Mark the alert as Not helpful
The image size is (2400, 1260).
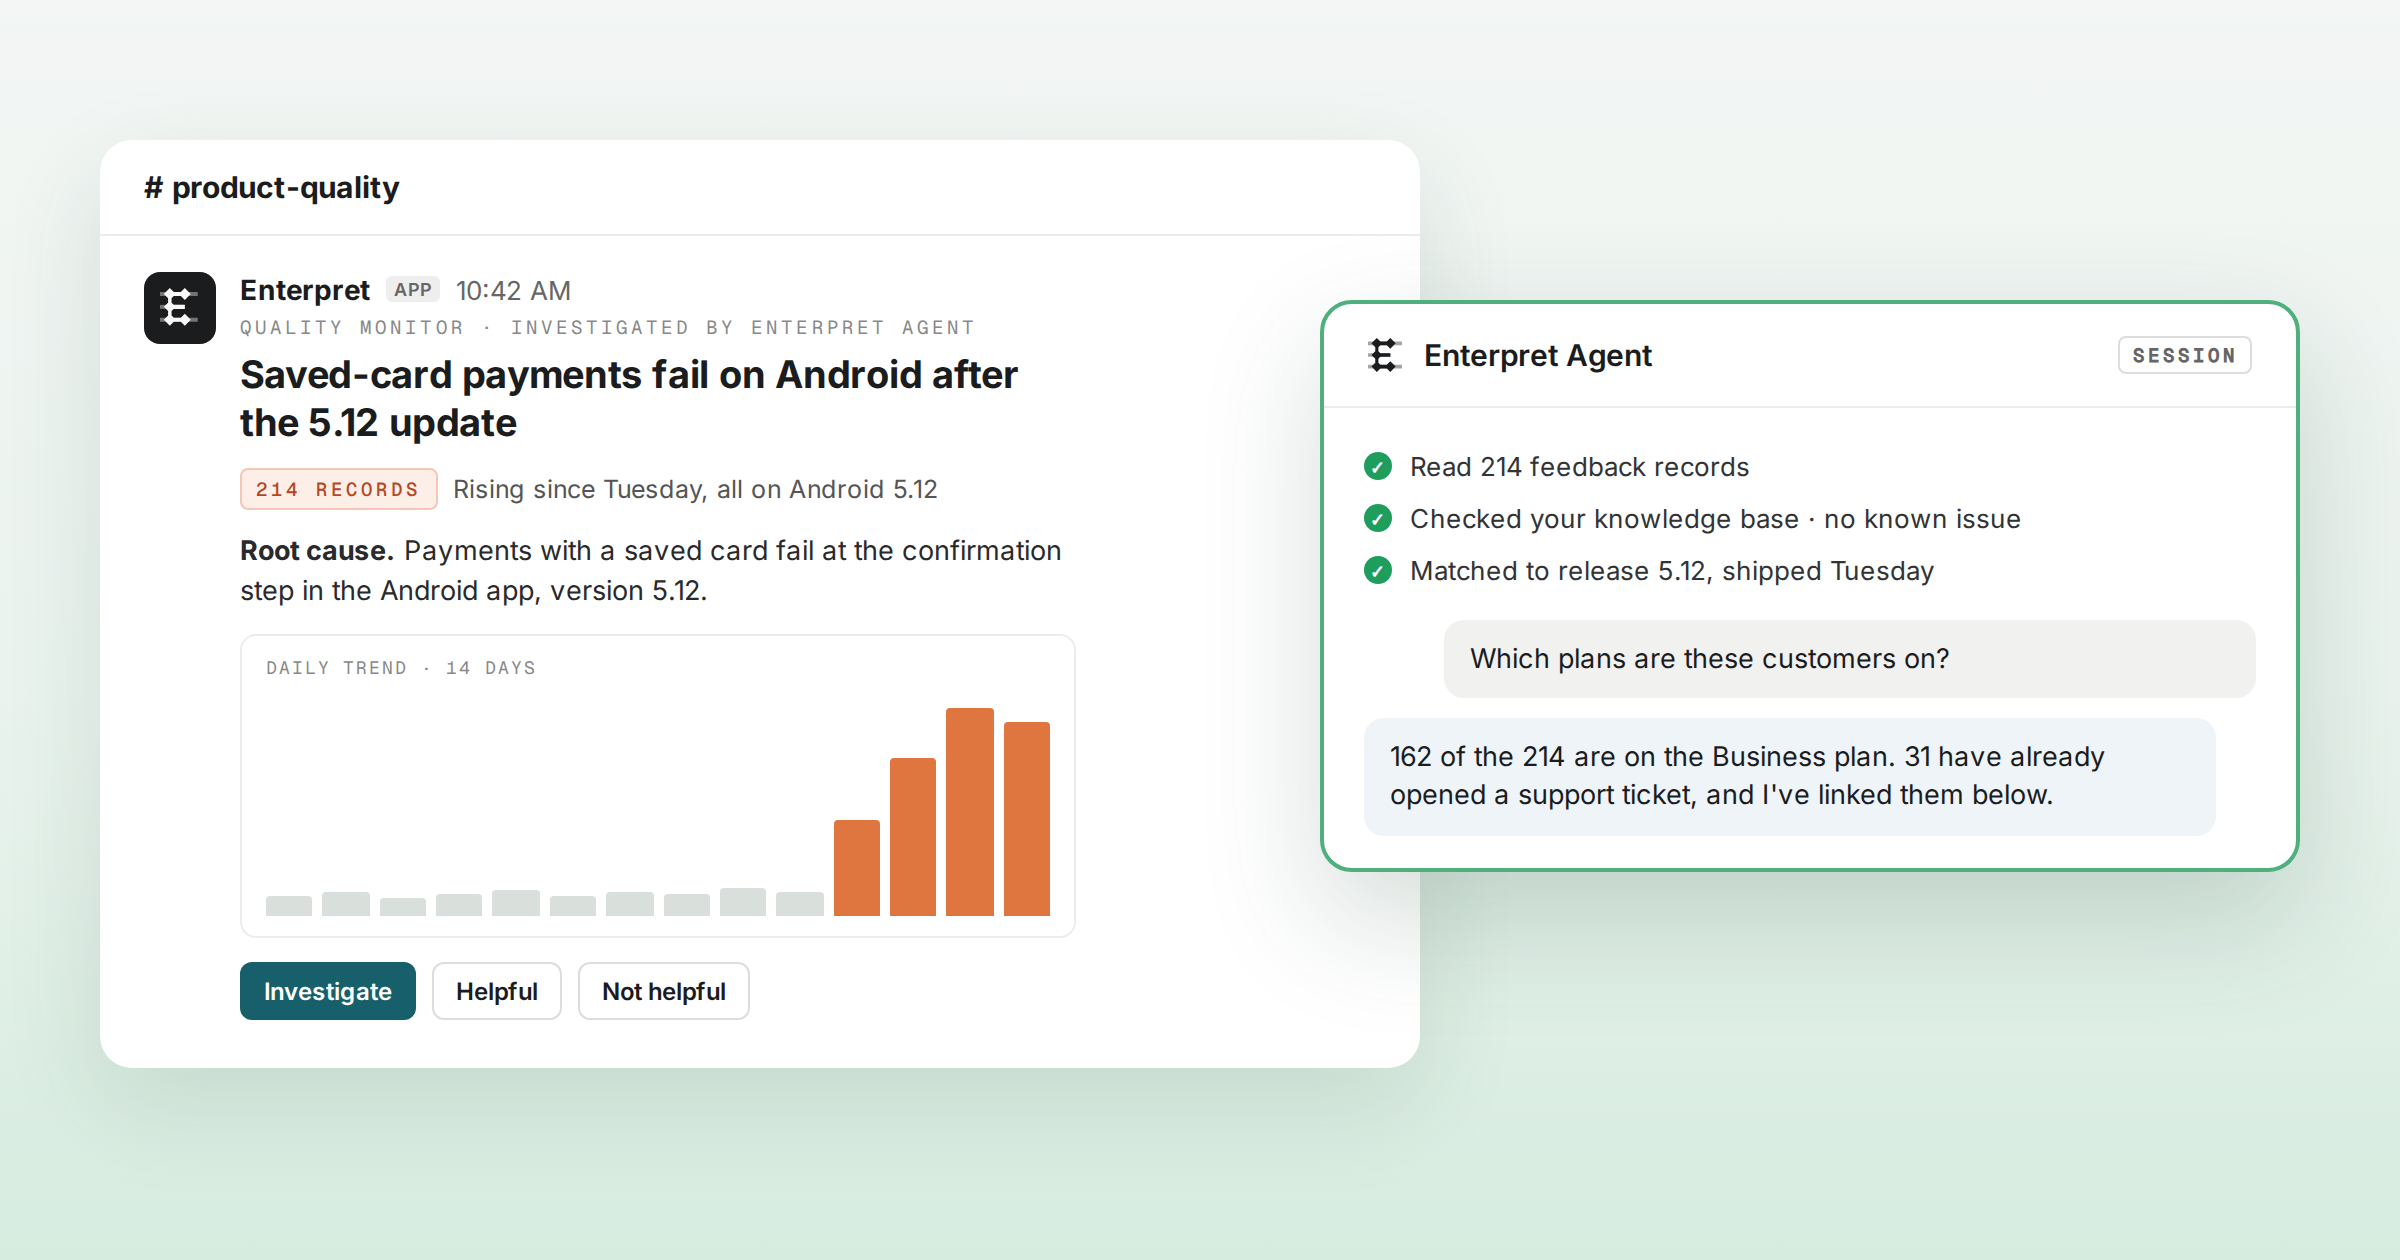(664, 991)
